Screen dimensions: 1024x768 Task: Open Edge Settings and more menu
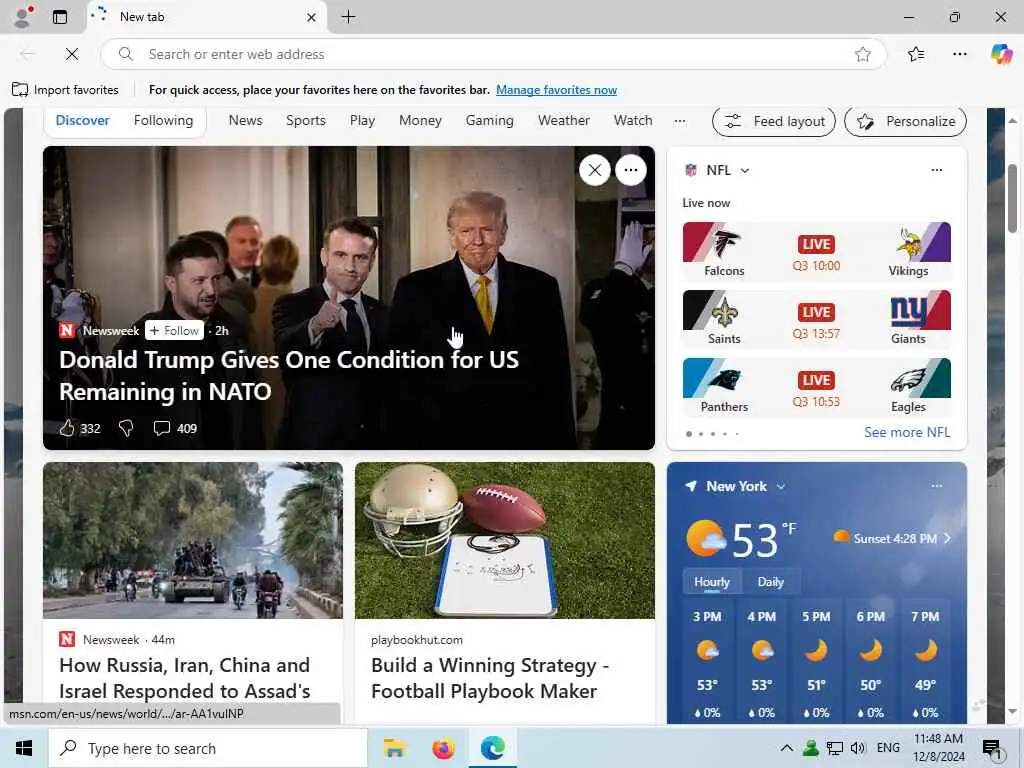(x=959, y=54)
